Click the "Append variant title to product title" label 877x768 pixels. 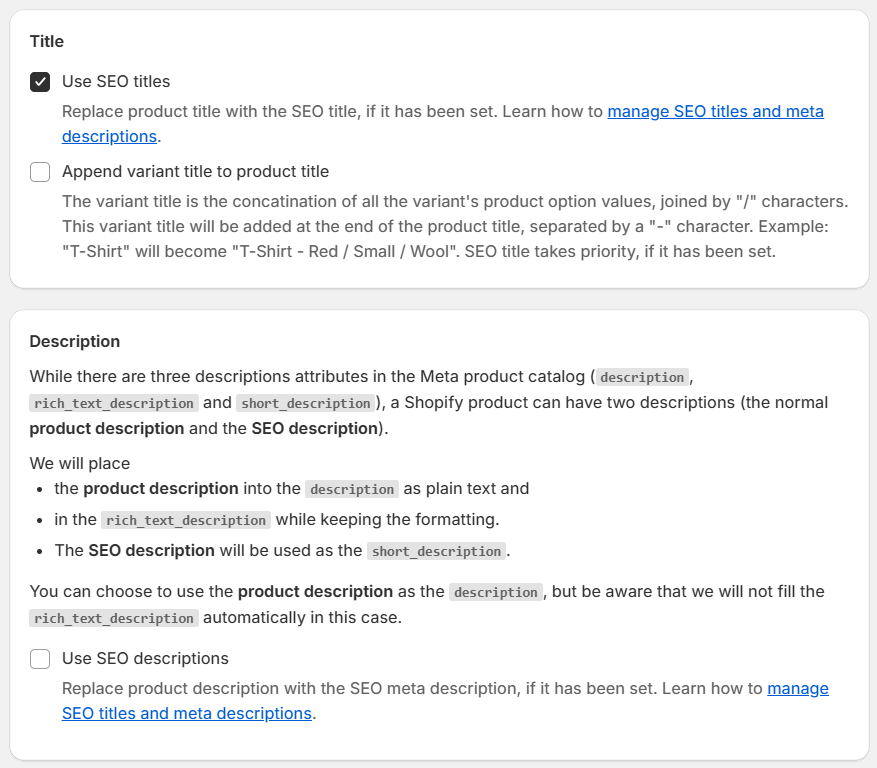[195, 172]
